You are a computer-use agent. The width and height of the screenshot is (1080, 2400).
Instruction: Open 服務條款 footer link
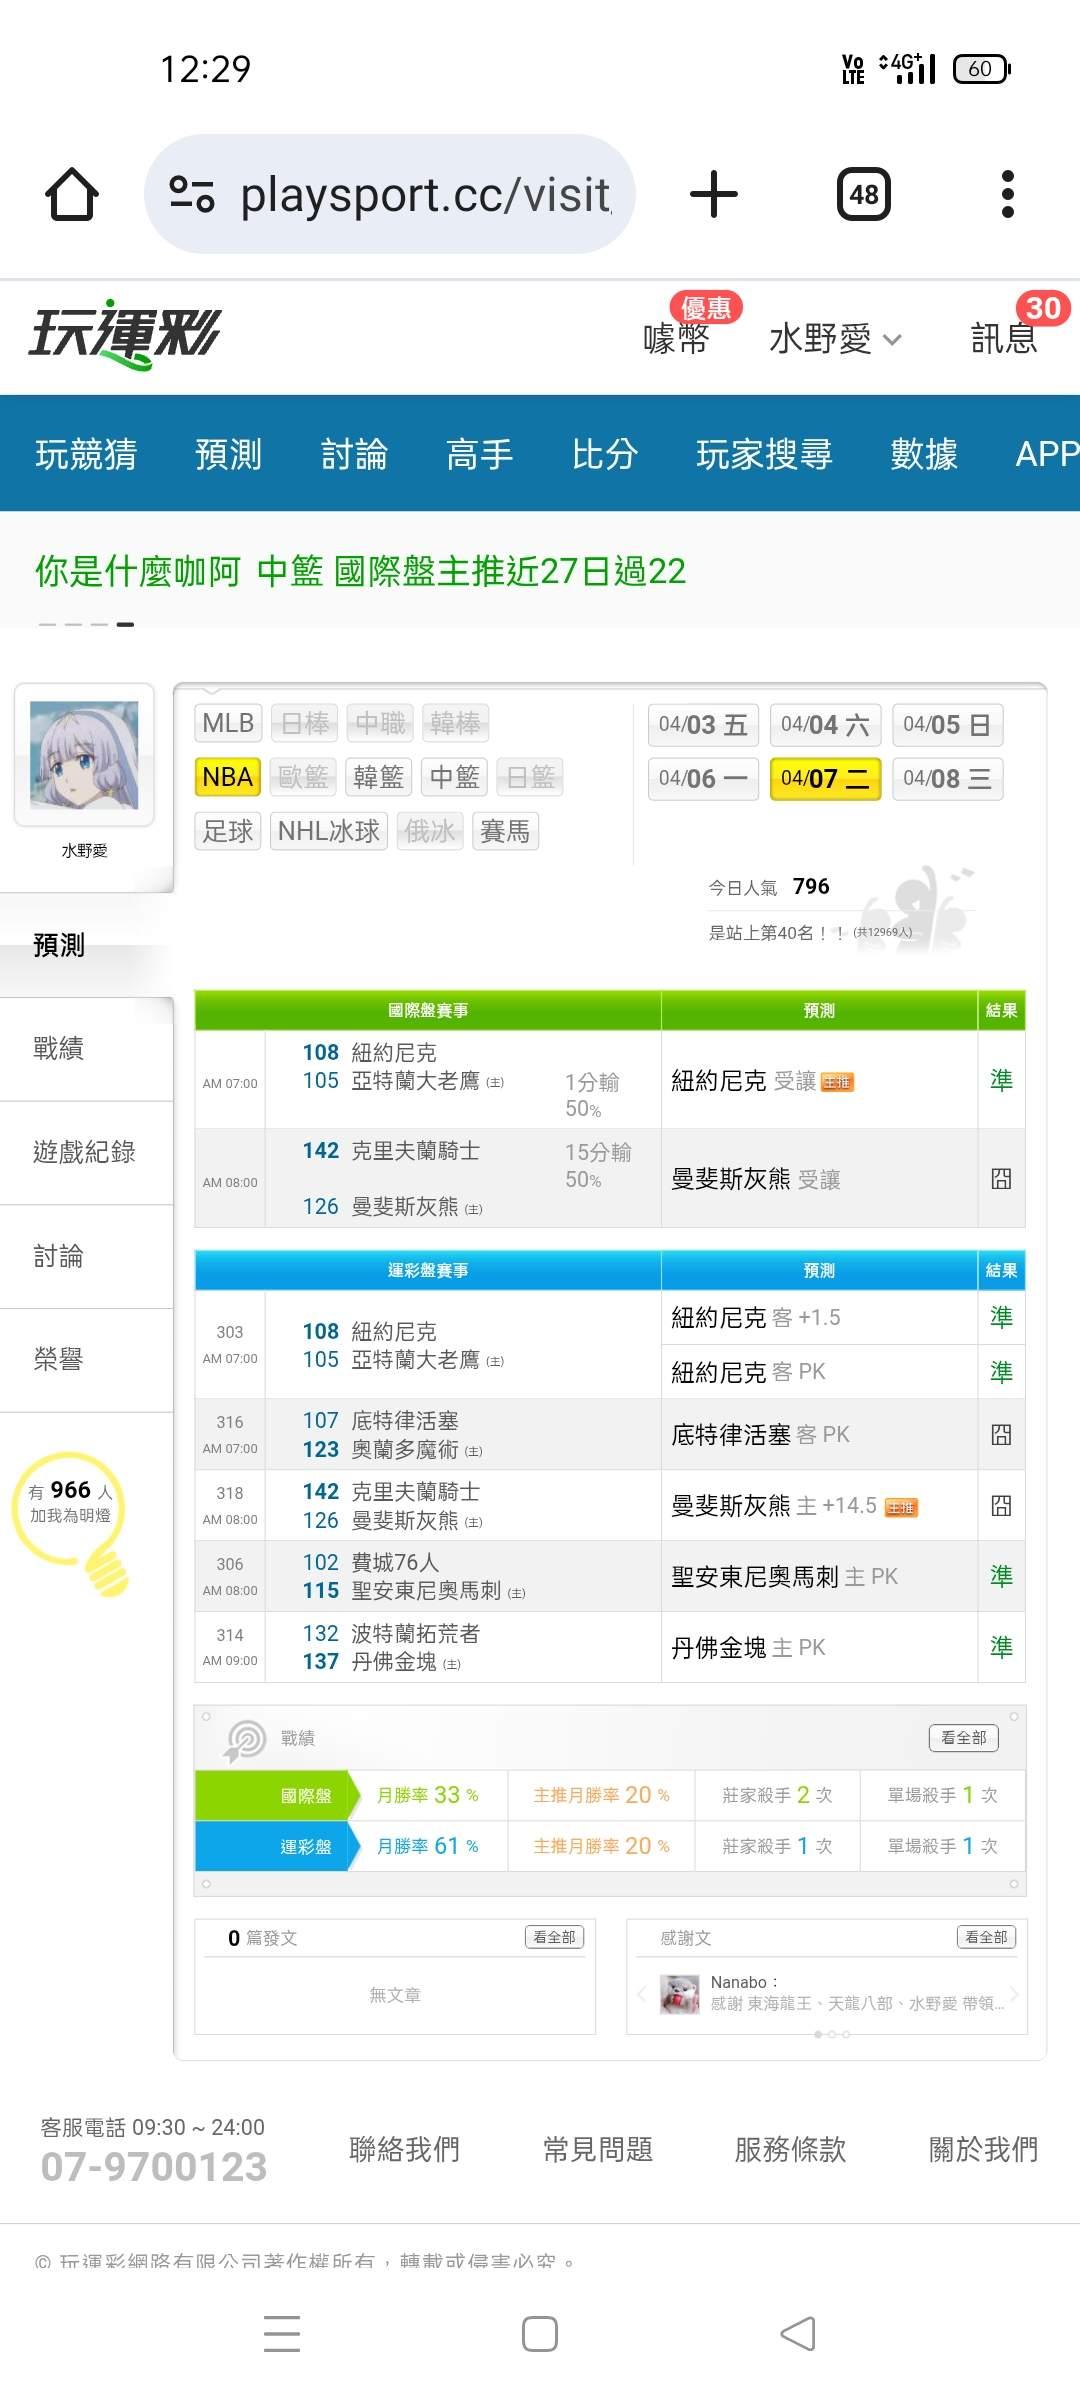pyautogui.click(x=790, y=2149)
